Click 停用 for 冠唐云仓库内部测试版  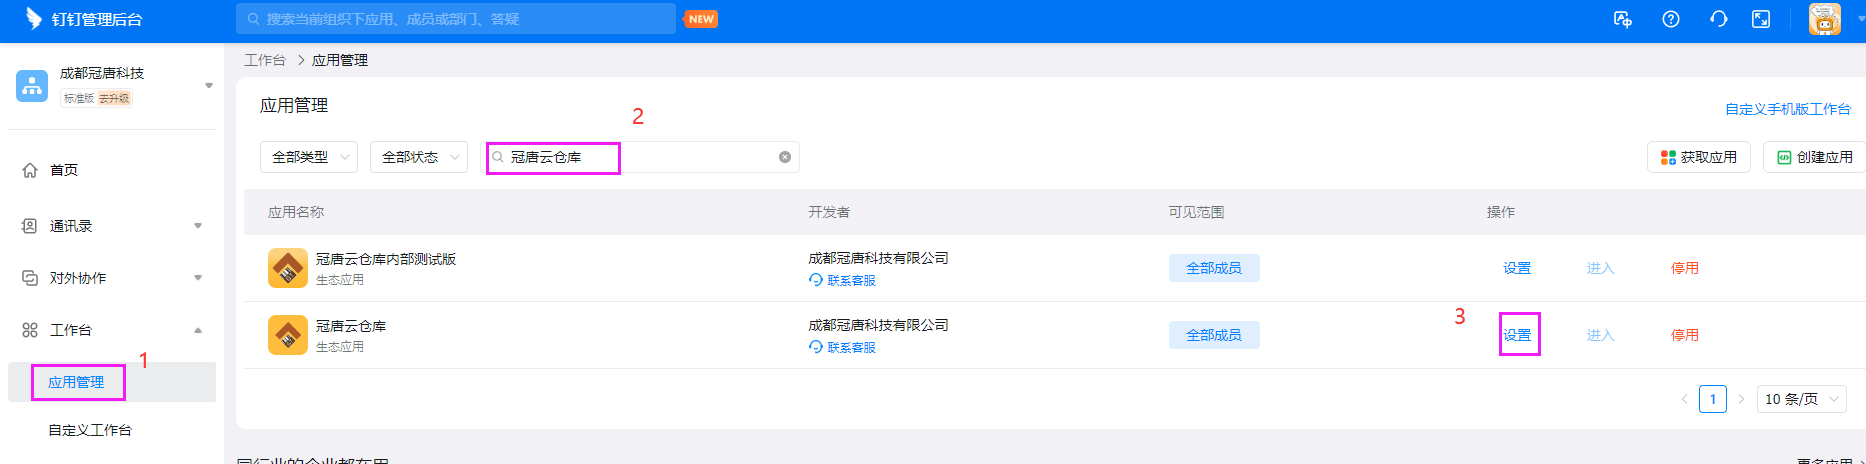(x=1685, y=268)
